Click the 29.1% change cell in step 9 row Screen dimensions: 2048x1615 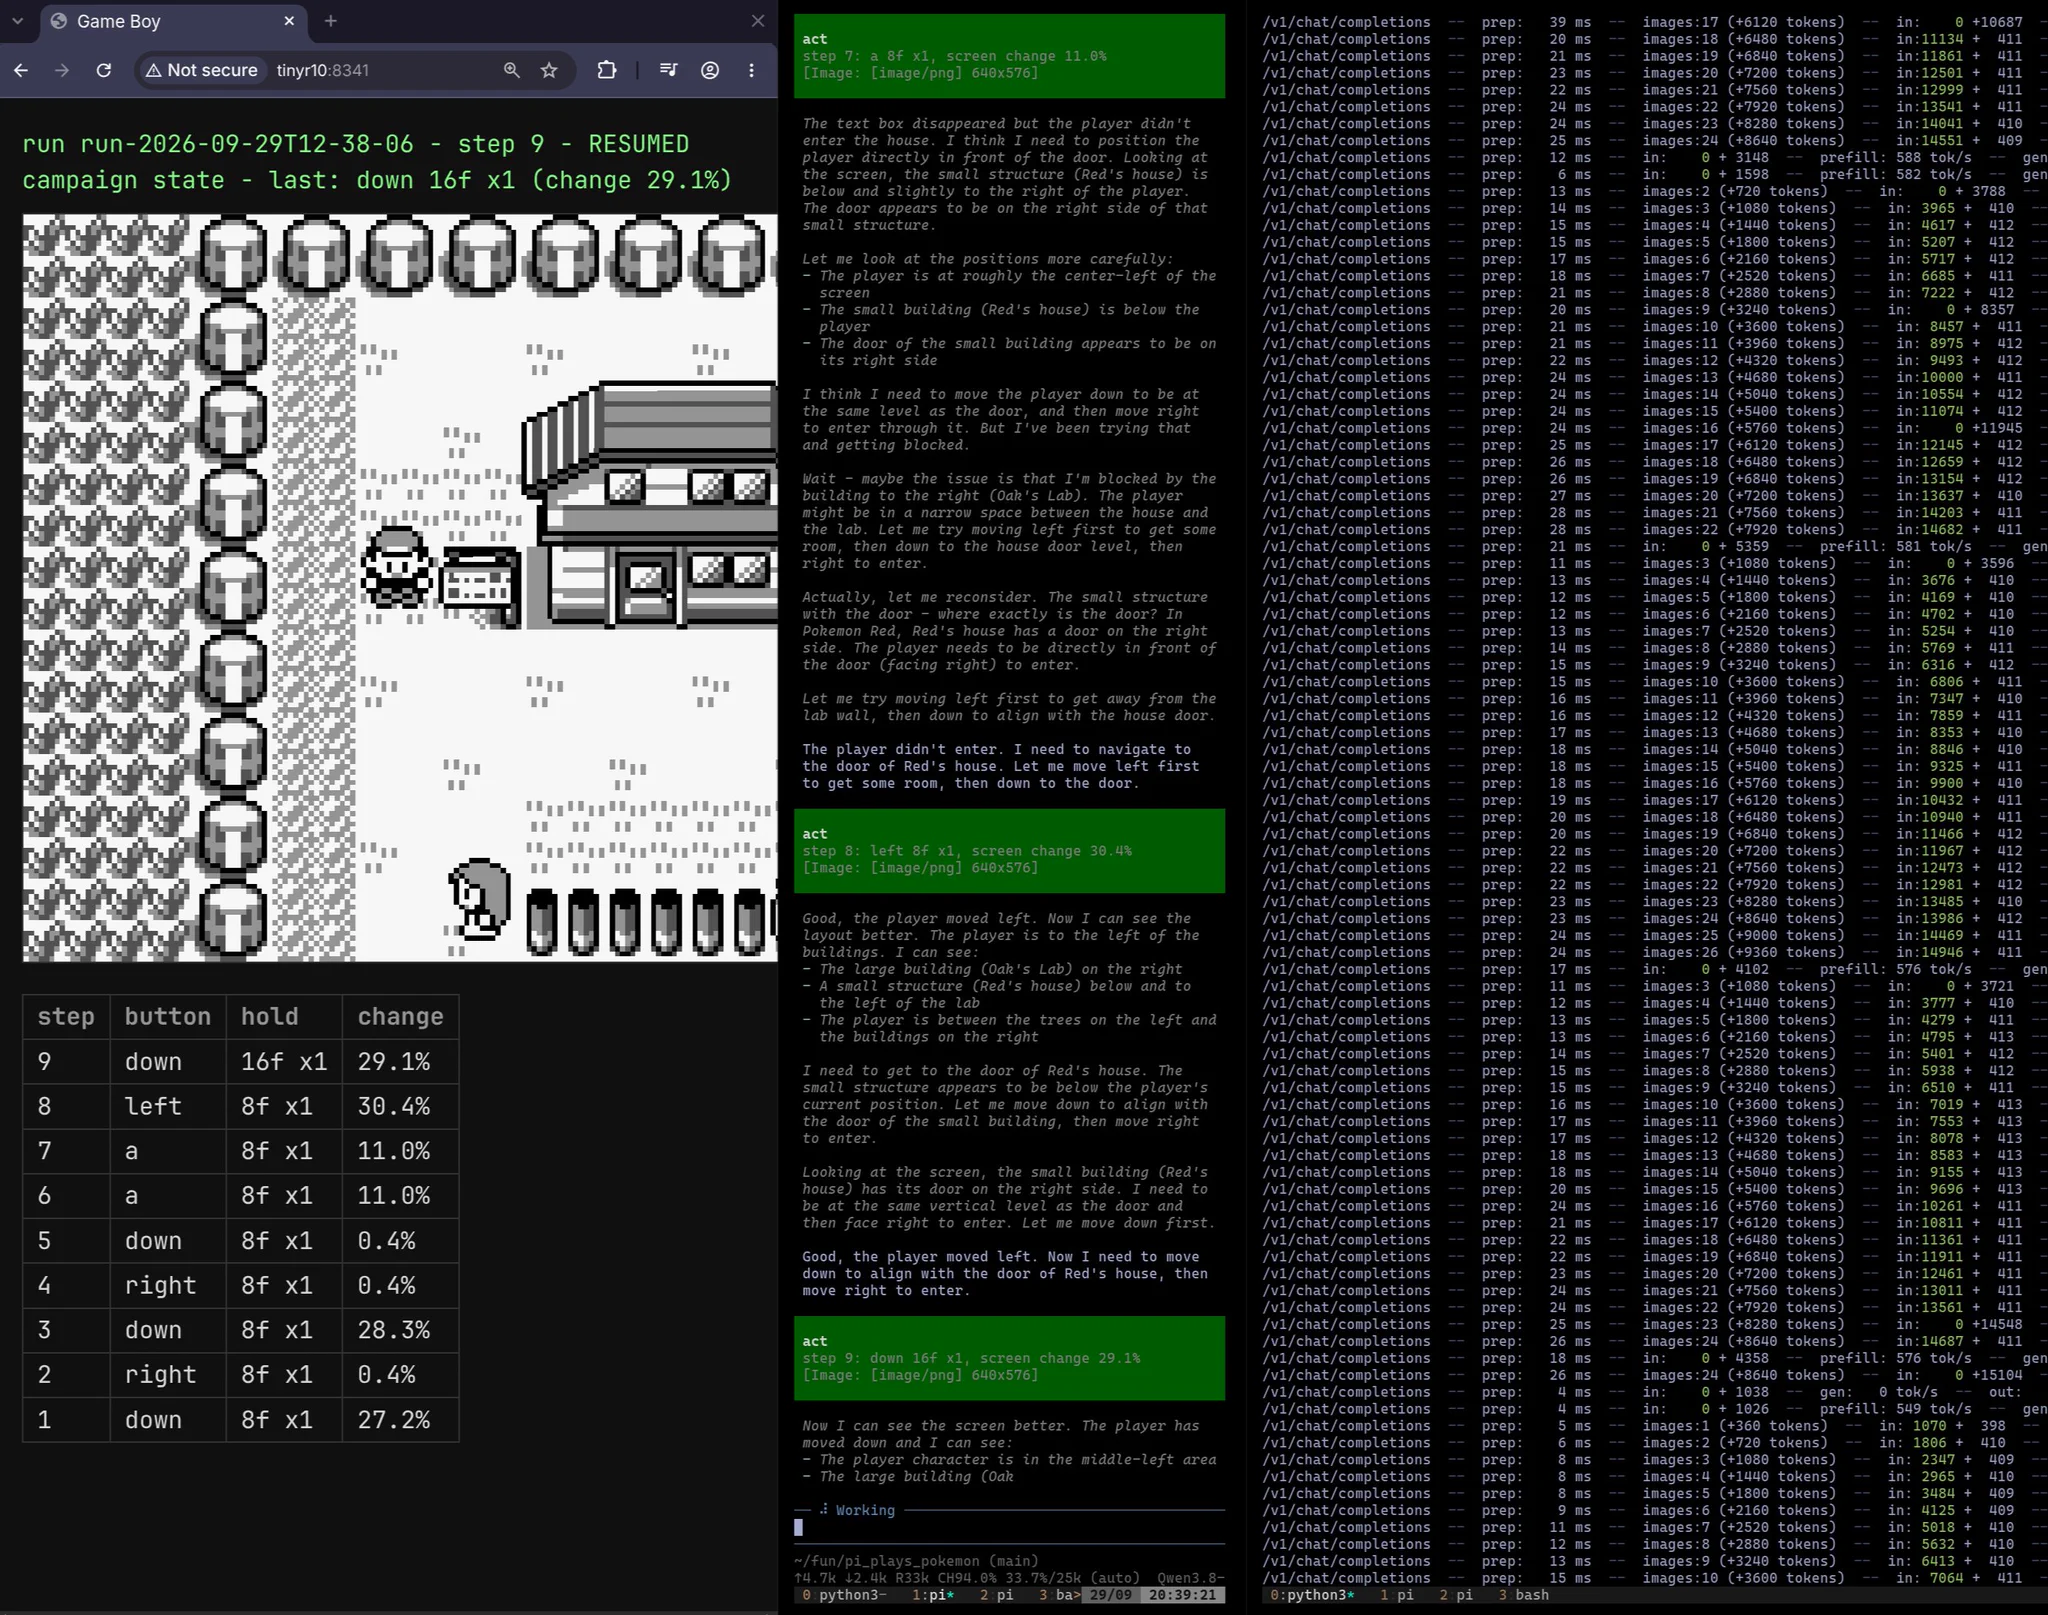click(400, 1062)
